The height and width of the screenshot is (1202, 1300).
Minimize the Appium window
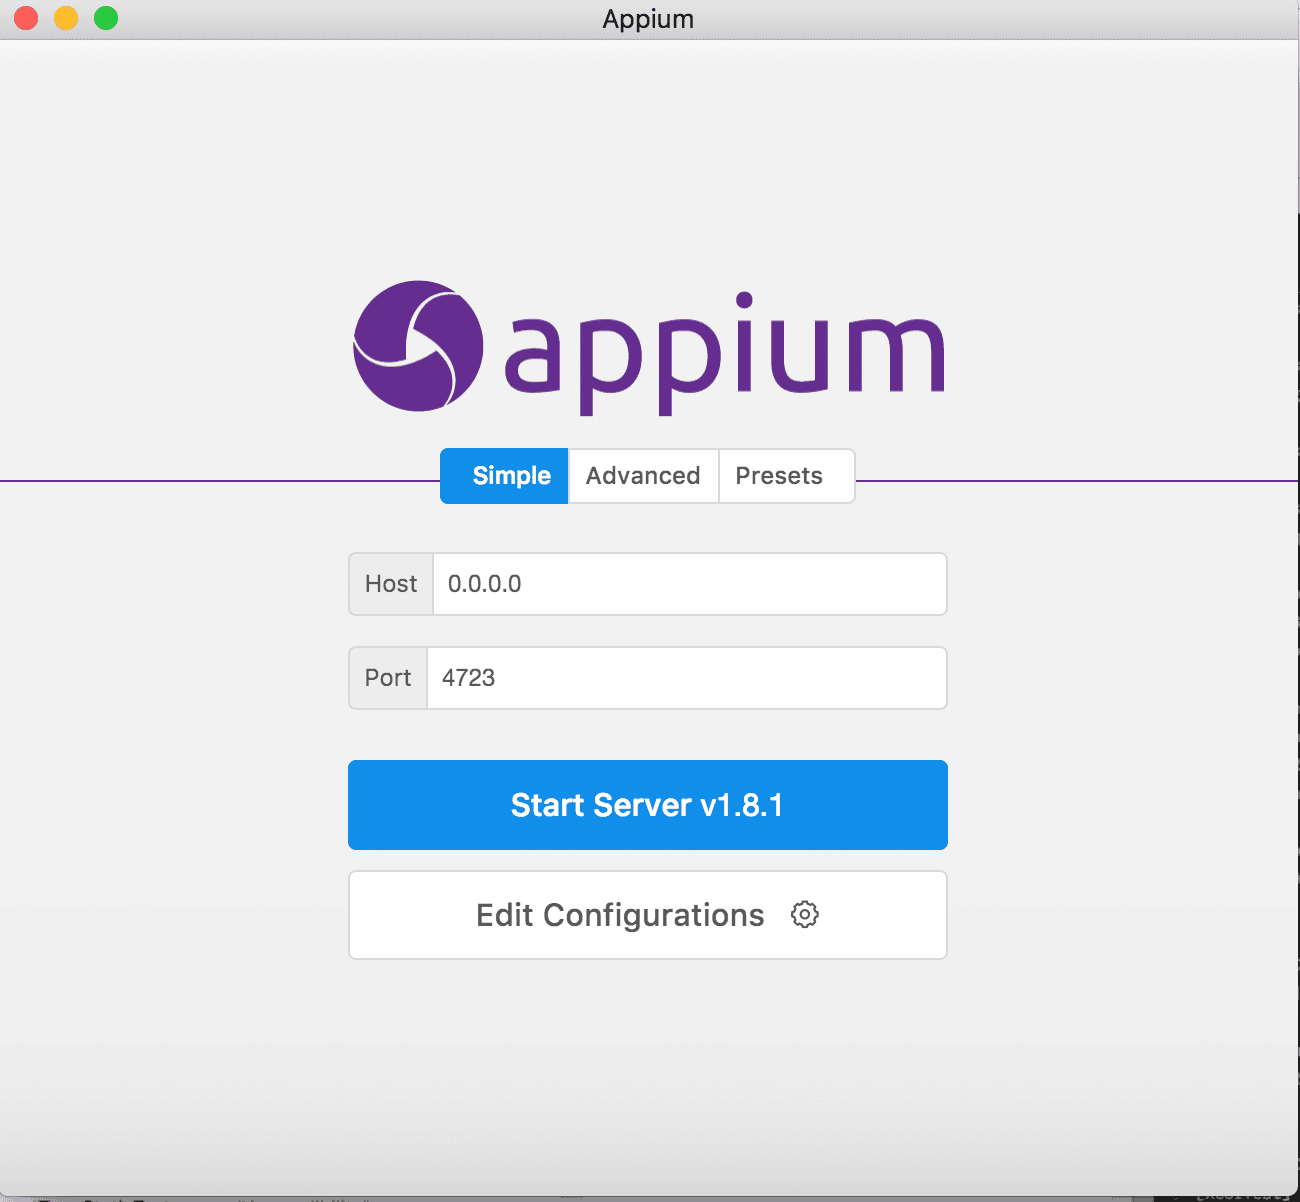click(66, 18)
